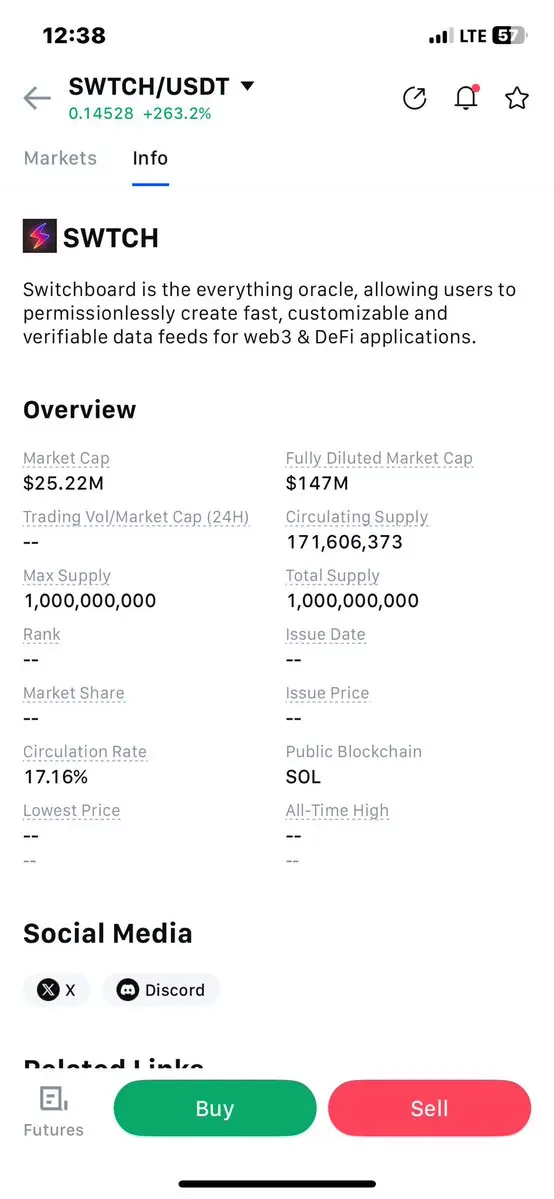This screenshot has width=554, height=1199.
Task: Open the X social media link
Action: (57, 990)
